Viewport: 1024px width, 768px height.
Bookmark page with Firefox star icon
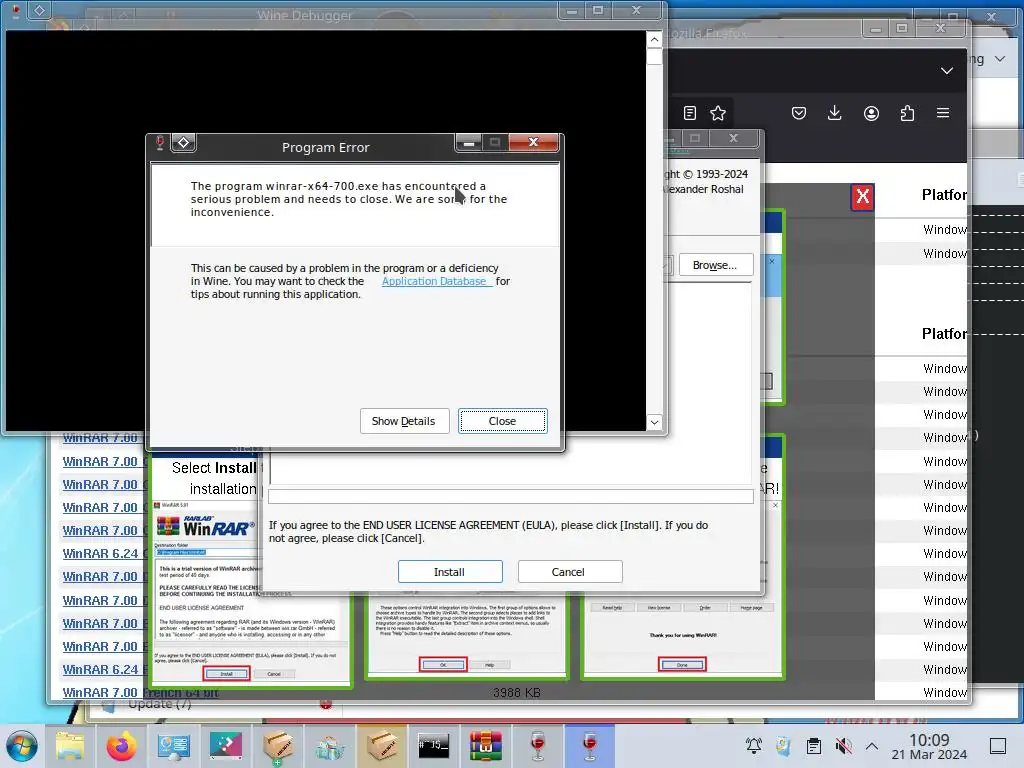tap(718, 113)
